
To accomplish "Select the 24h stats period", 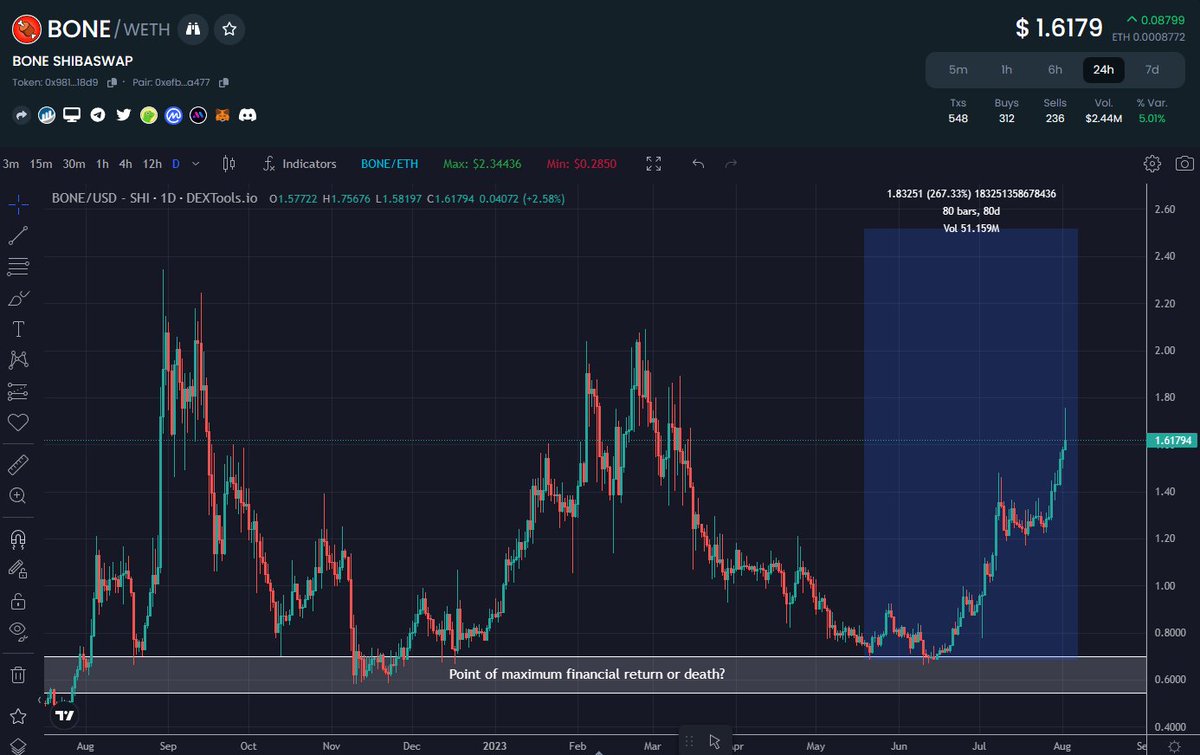I will 1104,69.
